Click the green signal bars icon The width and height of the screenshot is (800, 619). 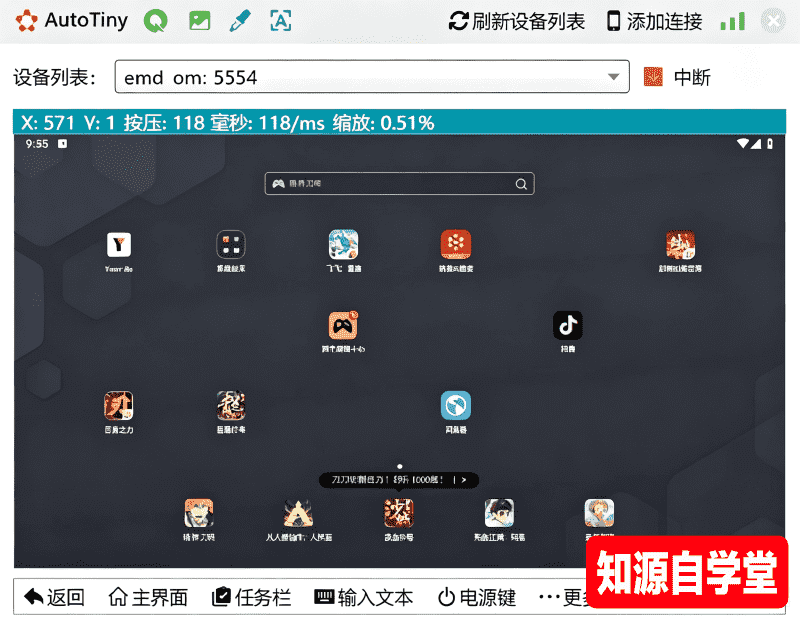pyautogui.click(x=733, y=21)
